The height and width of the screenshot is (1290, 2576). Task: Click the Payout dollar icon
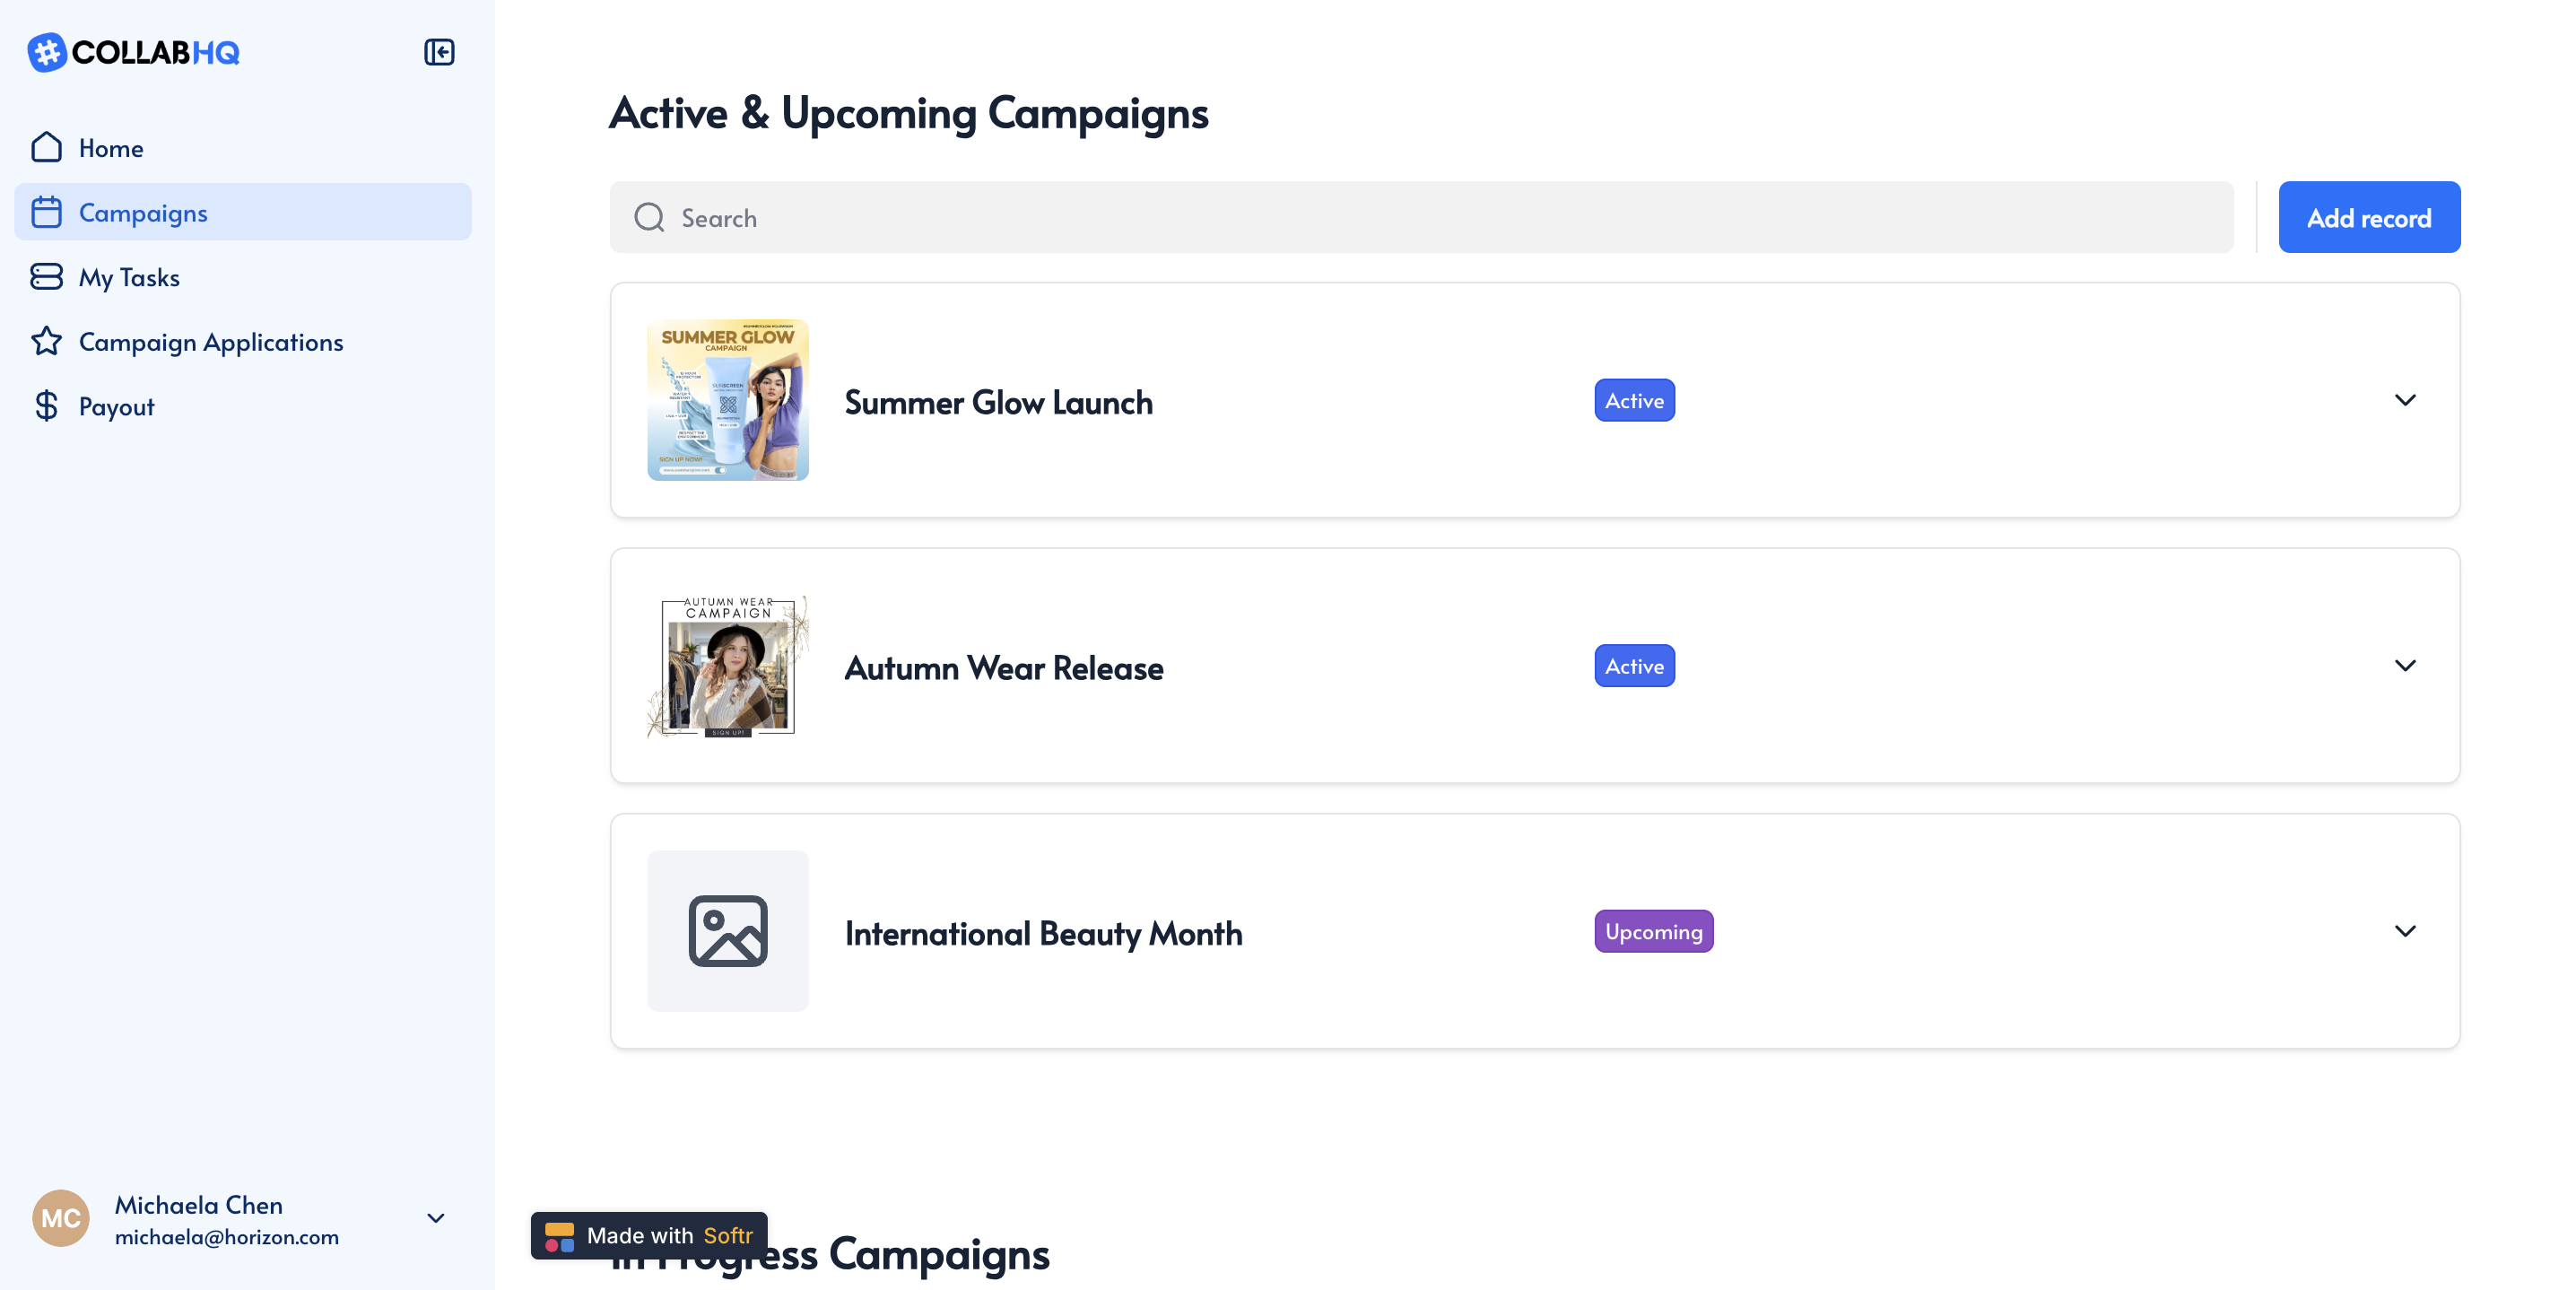(x=46, y=406)
